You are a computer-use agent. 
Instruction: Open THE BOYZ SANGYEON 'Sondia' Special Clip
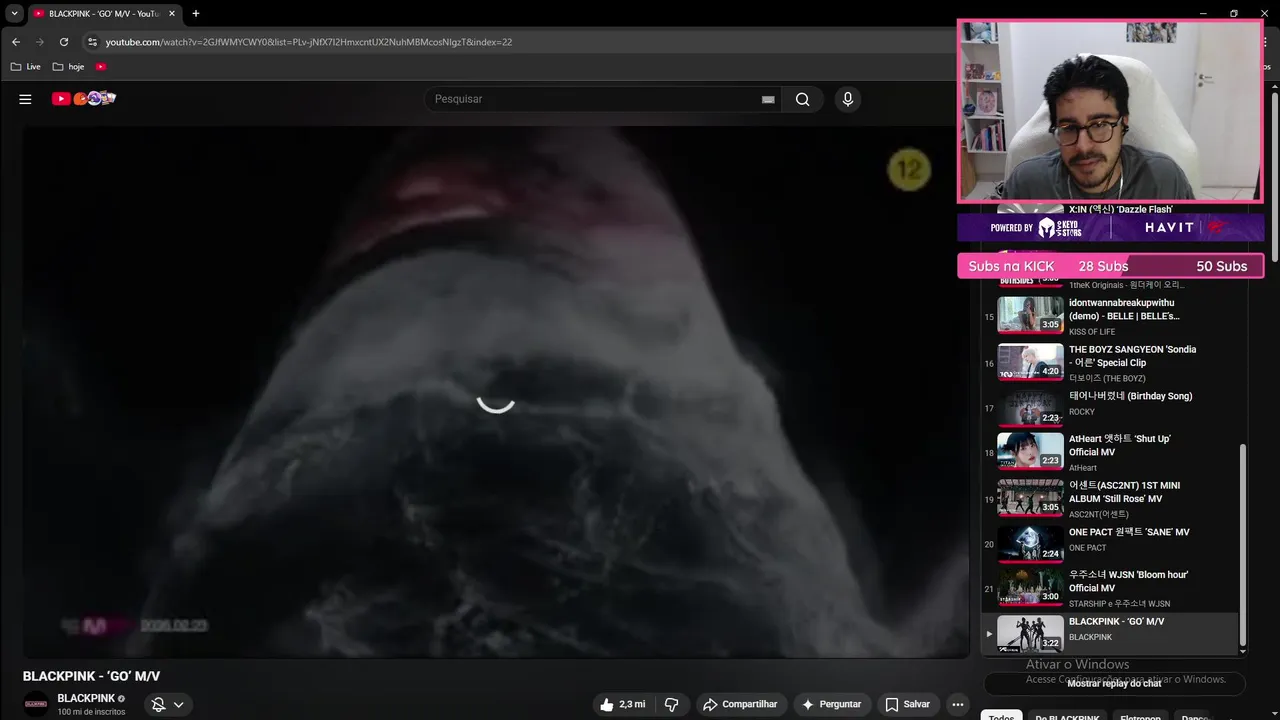[1110, 362]
